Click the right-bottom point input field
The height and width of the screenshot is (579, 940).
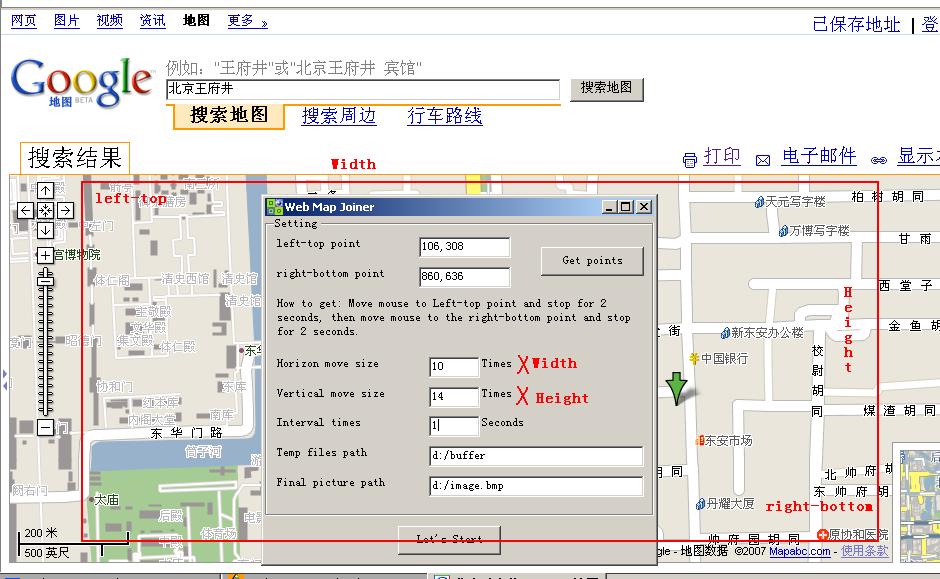pos(465,276)
